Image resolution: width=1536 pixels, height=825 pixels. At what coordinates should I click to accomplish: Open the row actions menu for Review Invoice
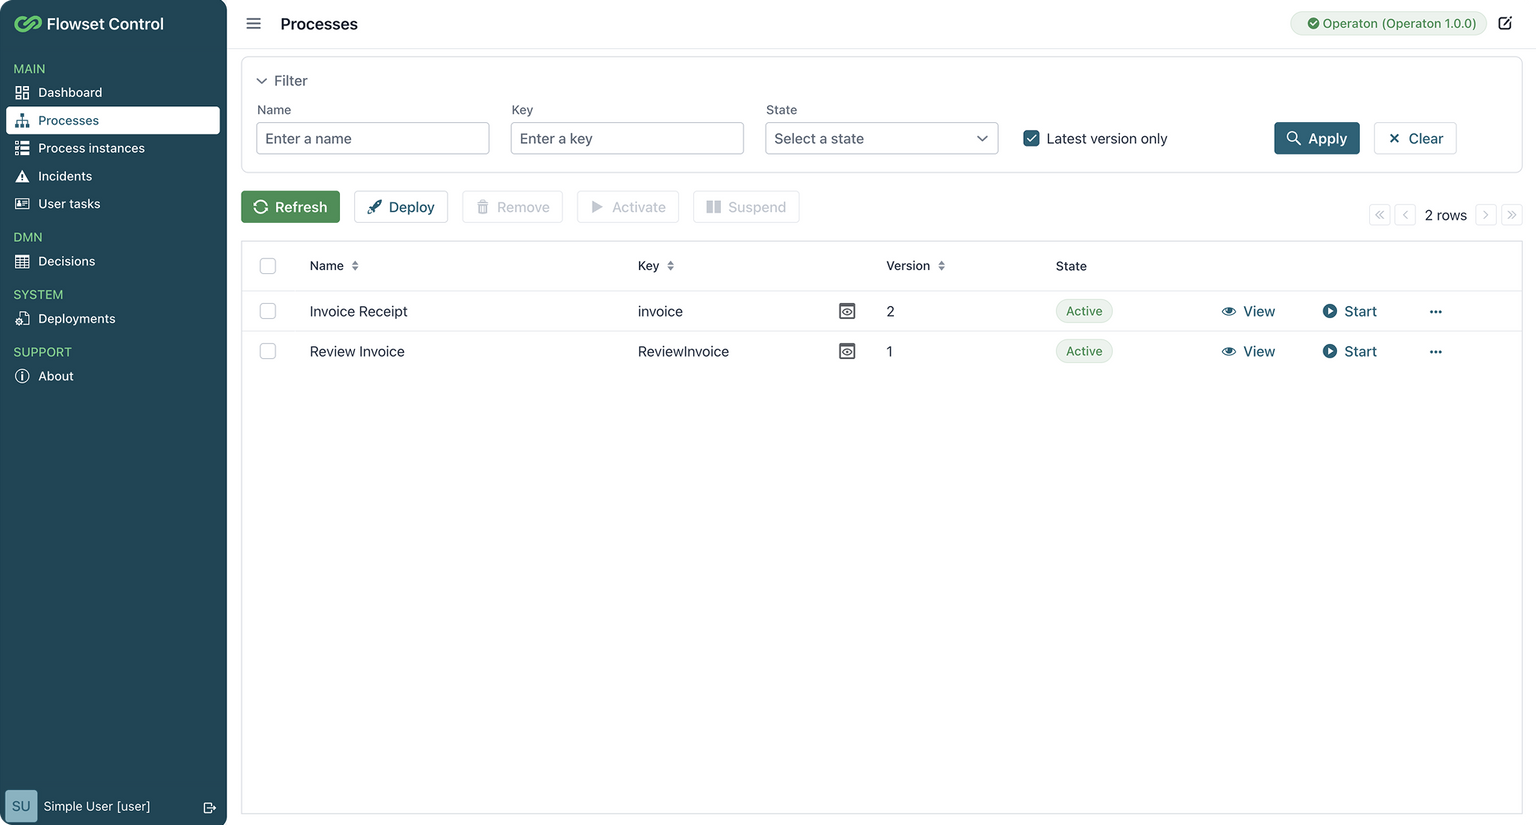click(1436, 351)
